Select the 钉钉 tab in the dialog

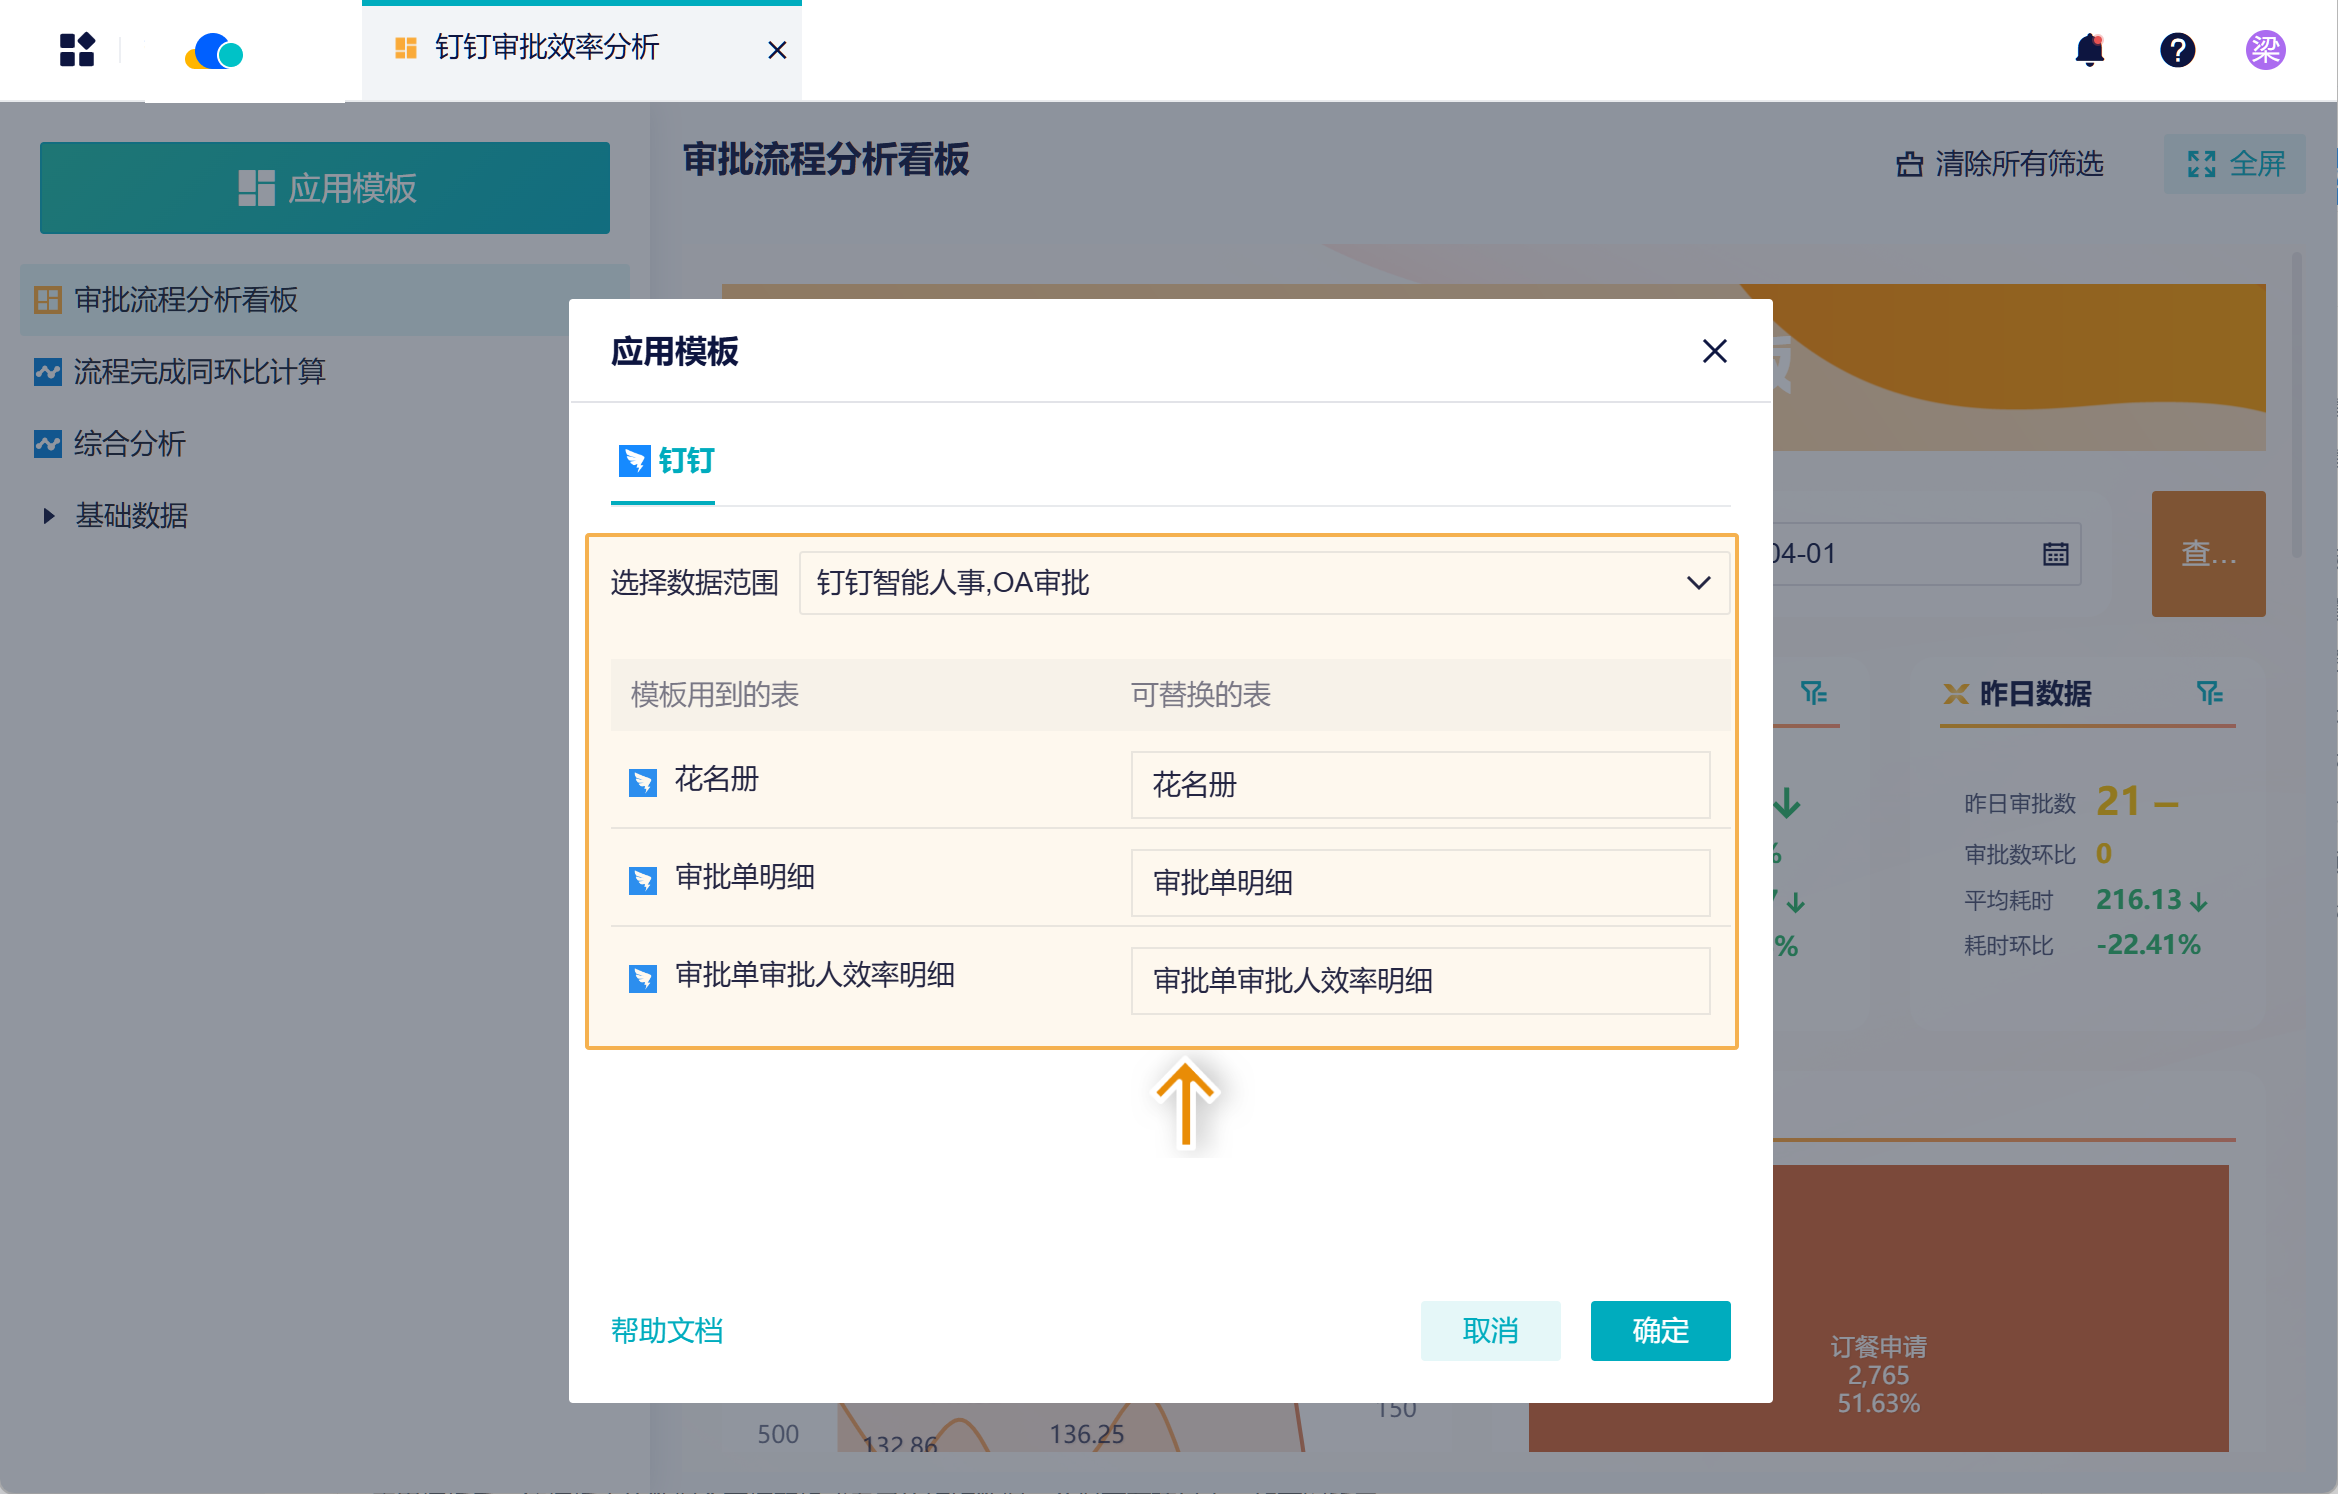coord(663,461)
